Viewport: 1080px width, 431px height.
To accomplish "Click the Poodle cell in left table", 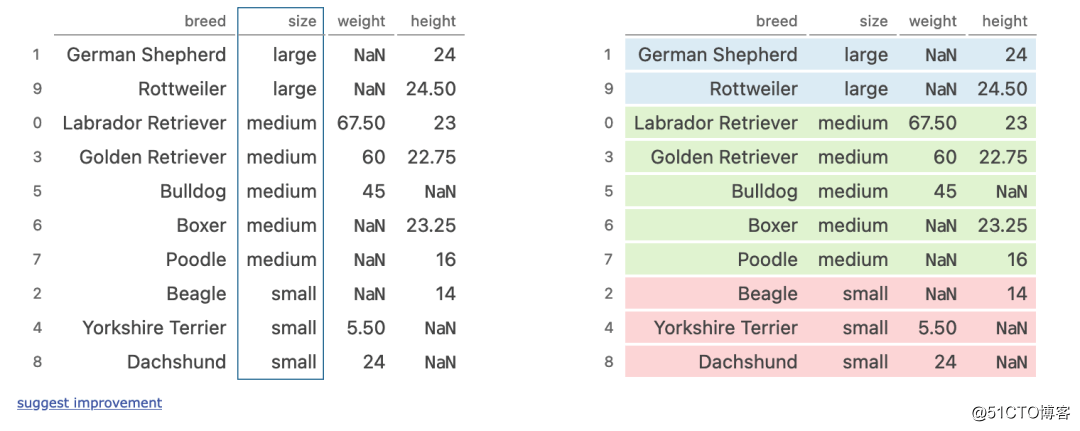I will point(196,260).
